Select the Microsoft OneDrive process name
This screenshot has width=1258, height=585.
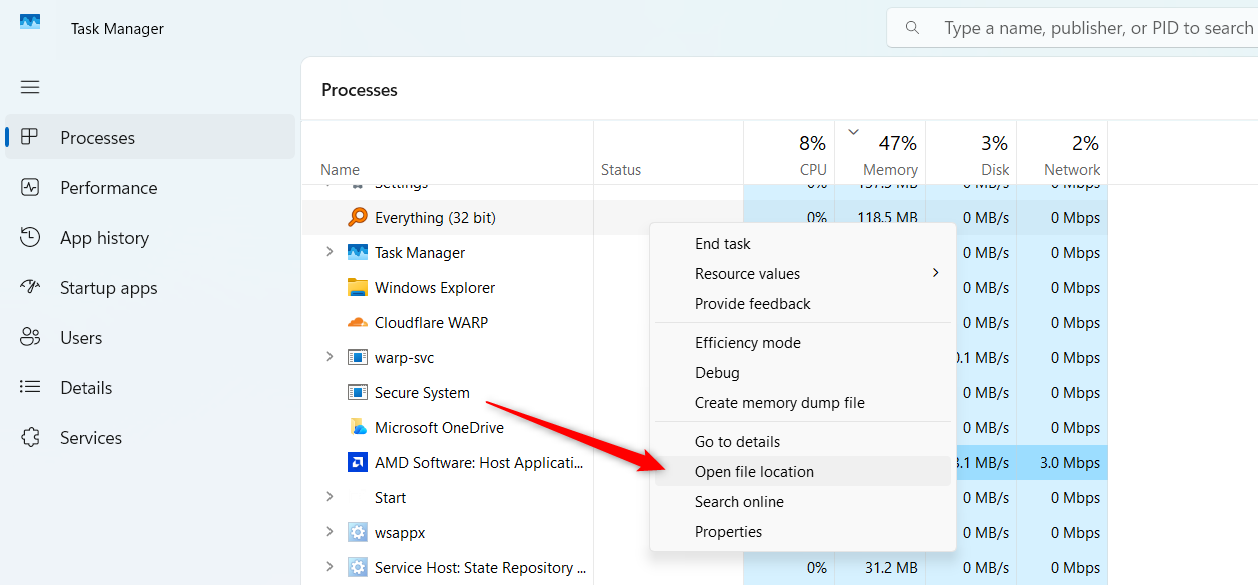[x=439, y=428]
